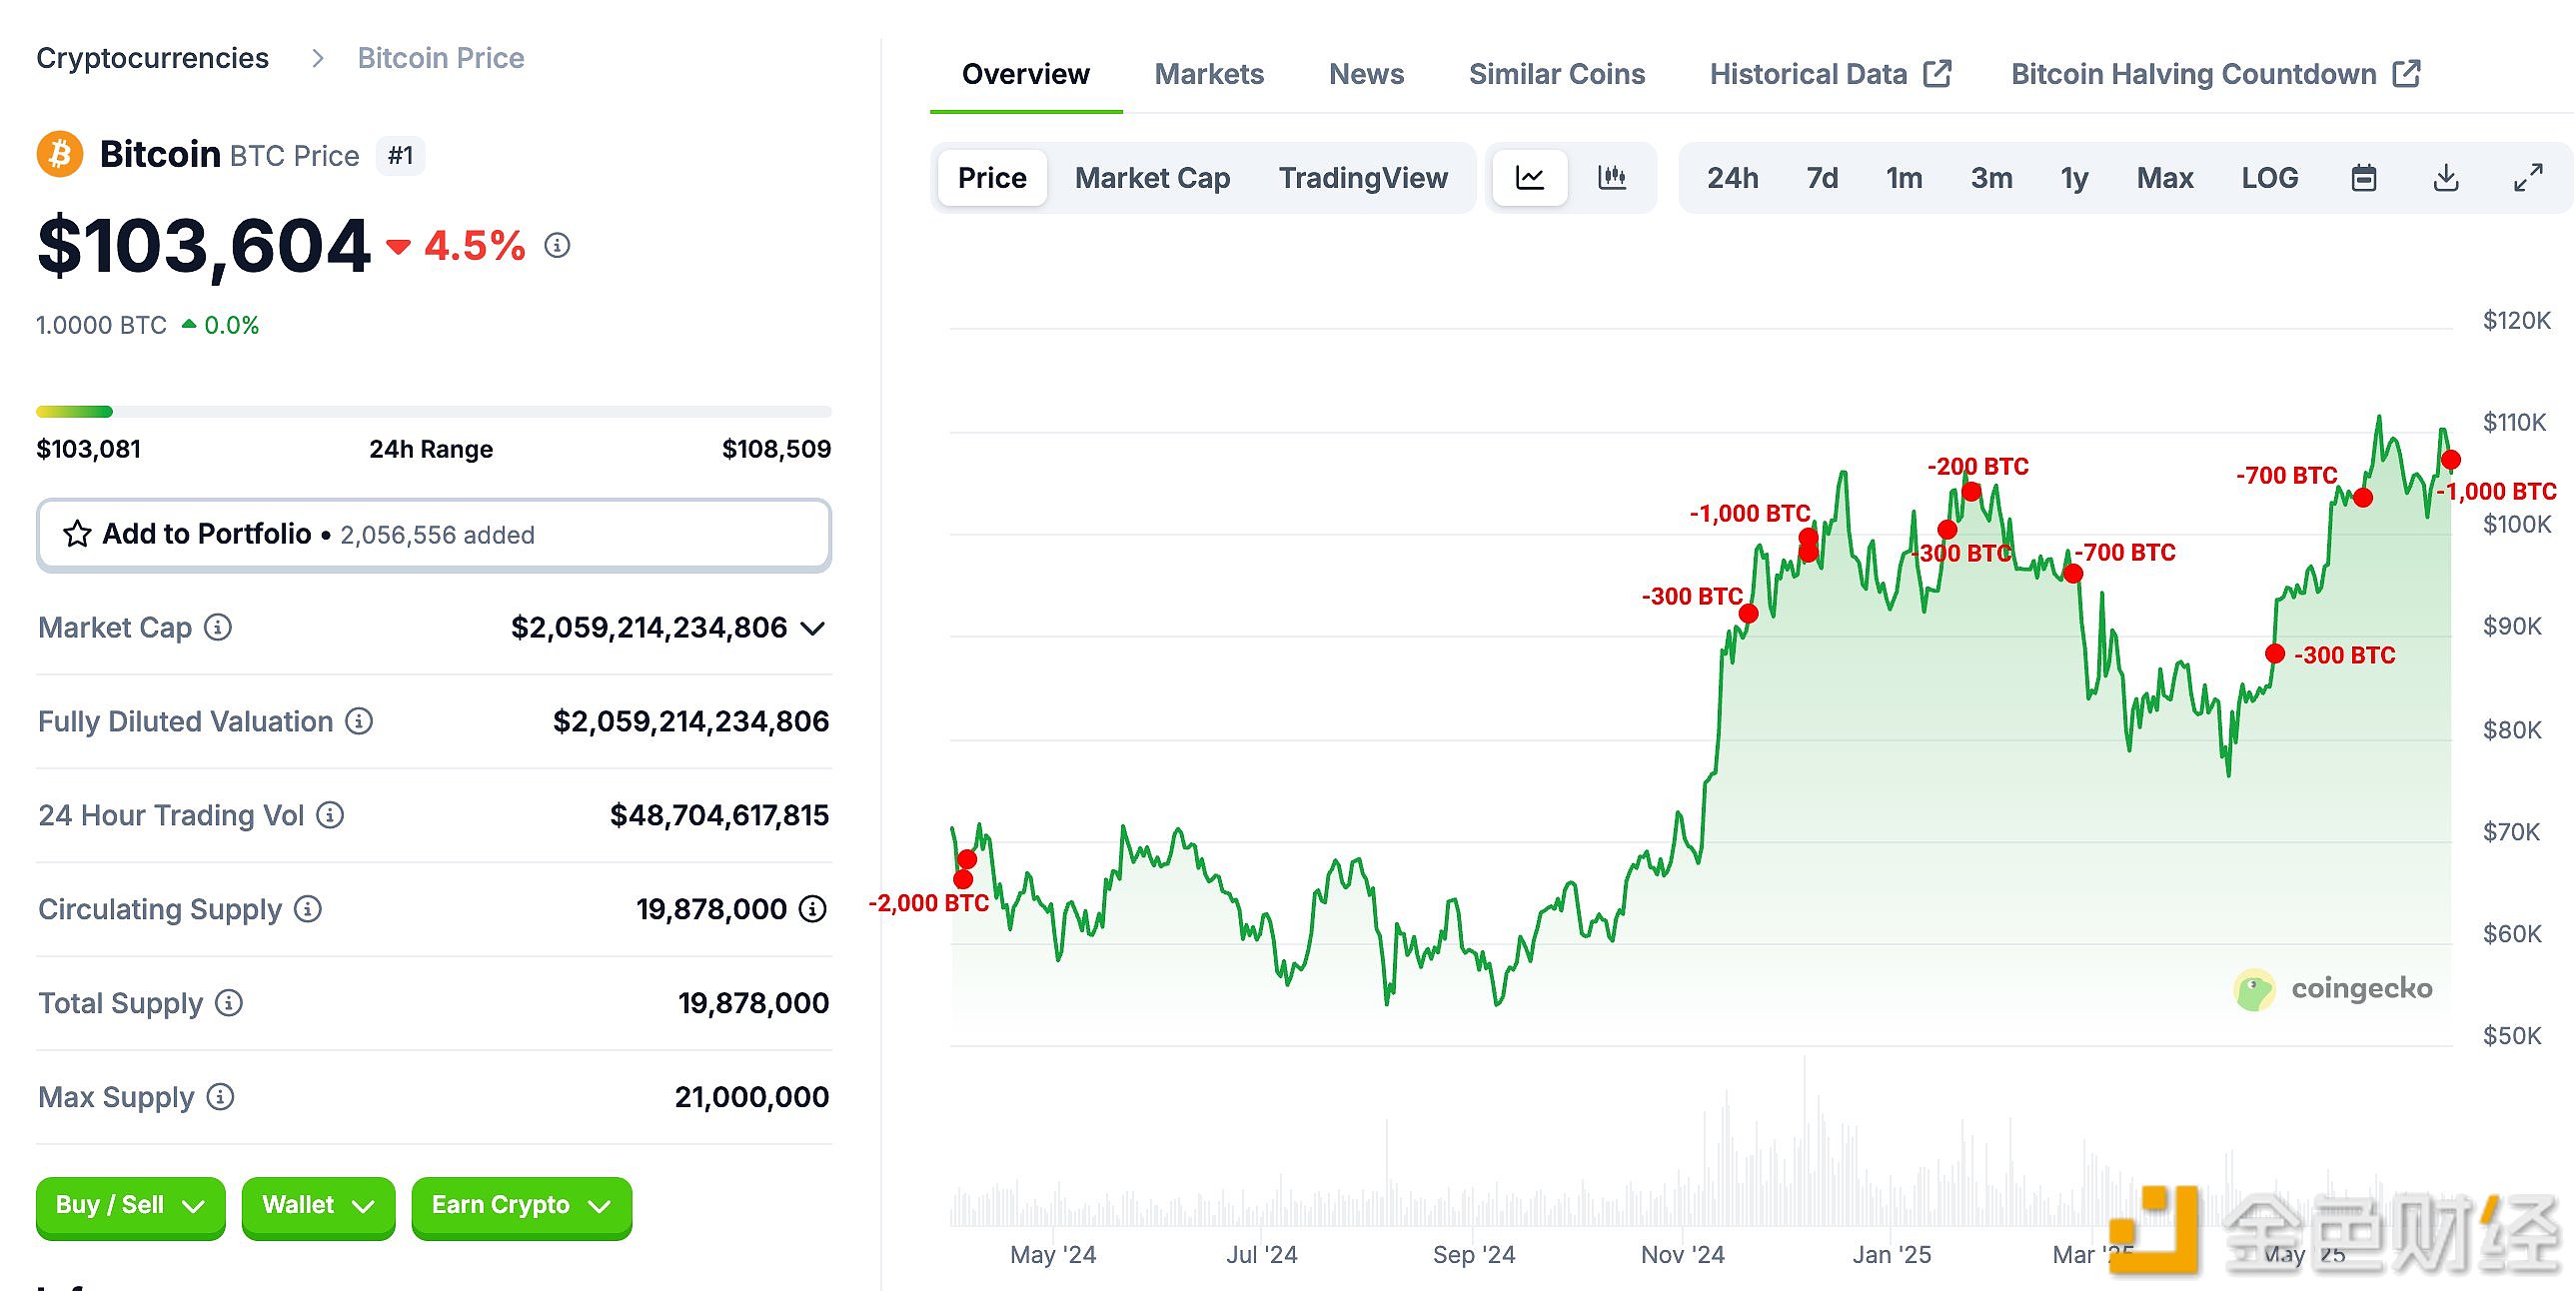Image resolution: width=2576 pixels, height=1291 pixels.
Task: Click Add to Portfolio button
Action: 433,534
